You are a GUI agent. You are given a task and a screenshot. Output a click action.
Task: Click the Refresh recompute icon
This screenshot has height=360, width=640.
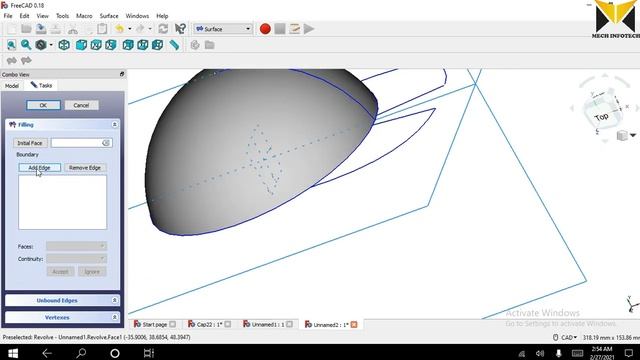(163, 29)
